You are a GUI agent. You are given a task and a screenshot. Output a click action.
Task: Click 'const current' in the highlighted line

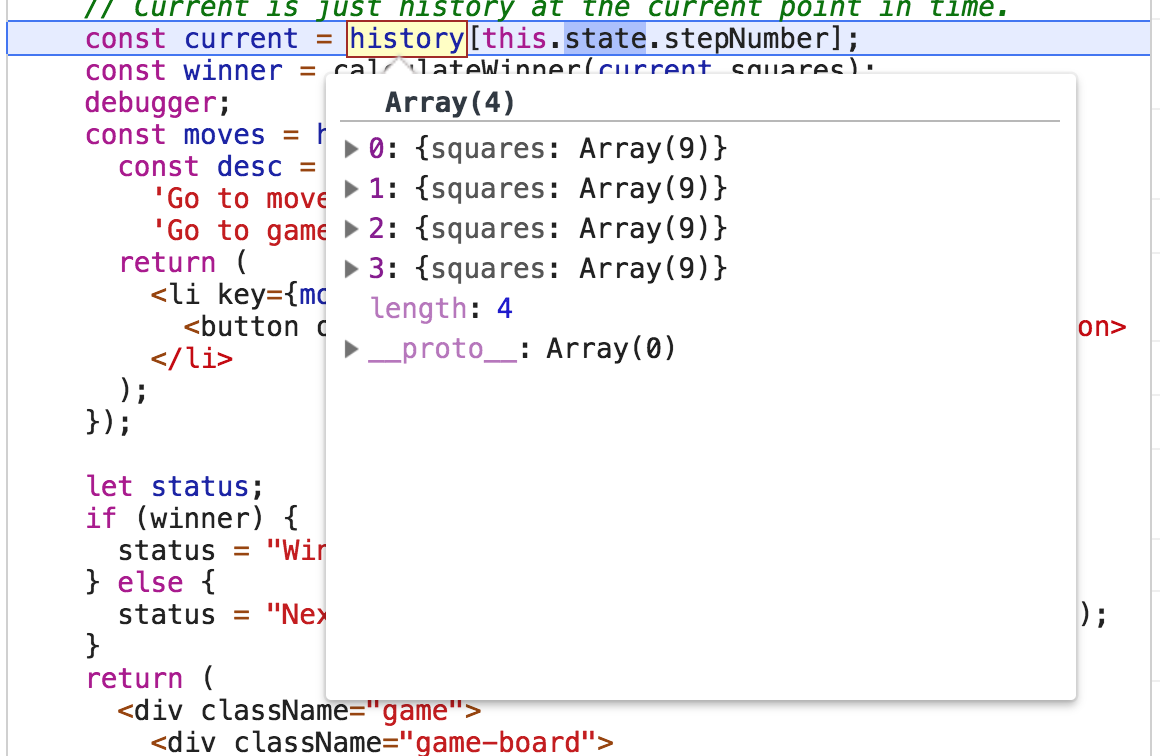point(192,38)
